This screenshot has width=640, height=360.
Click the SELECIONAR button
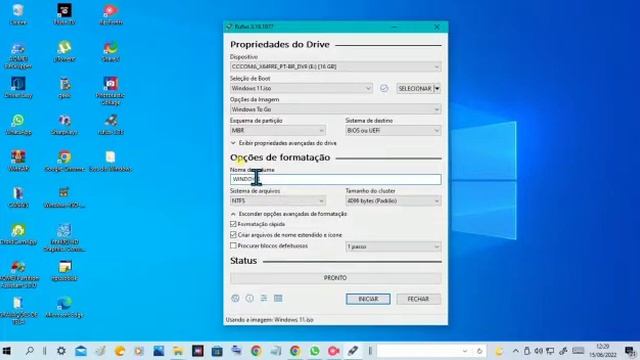coord(415,88)
